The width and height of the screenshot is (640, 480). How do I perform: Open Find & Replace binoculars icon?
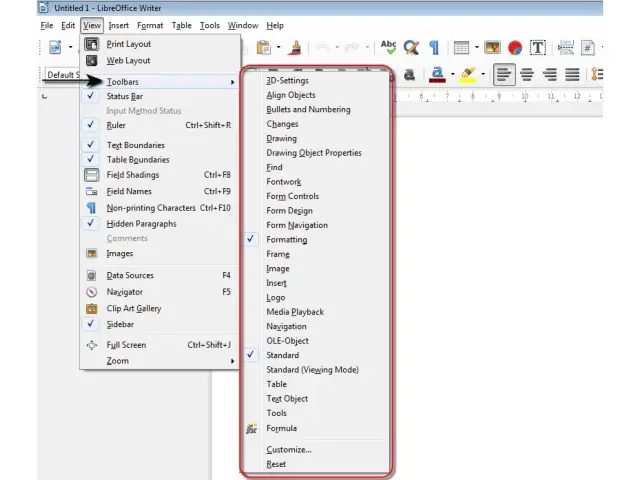coord(411,47)
